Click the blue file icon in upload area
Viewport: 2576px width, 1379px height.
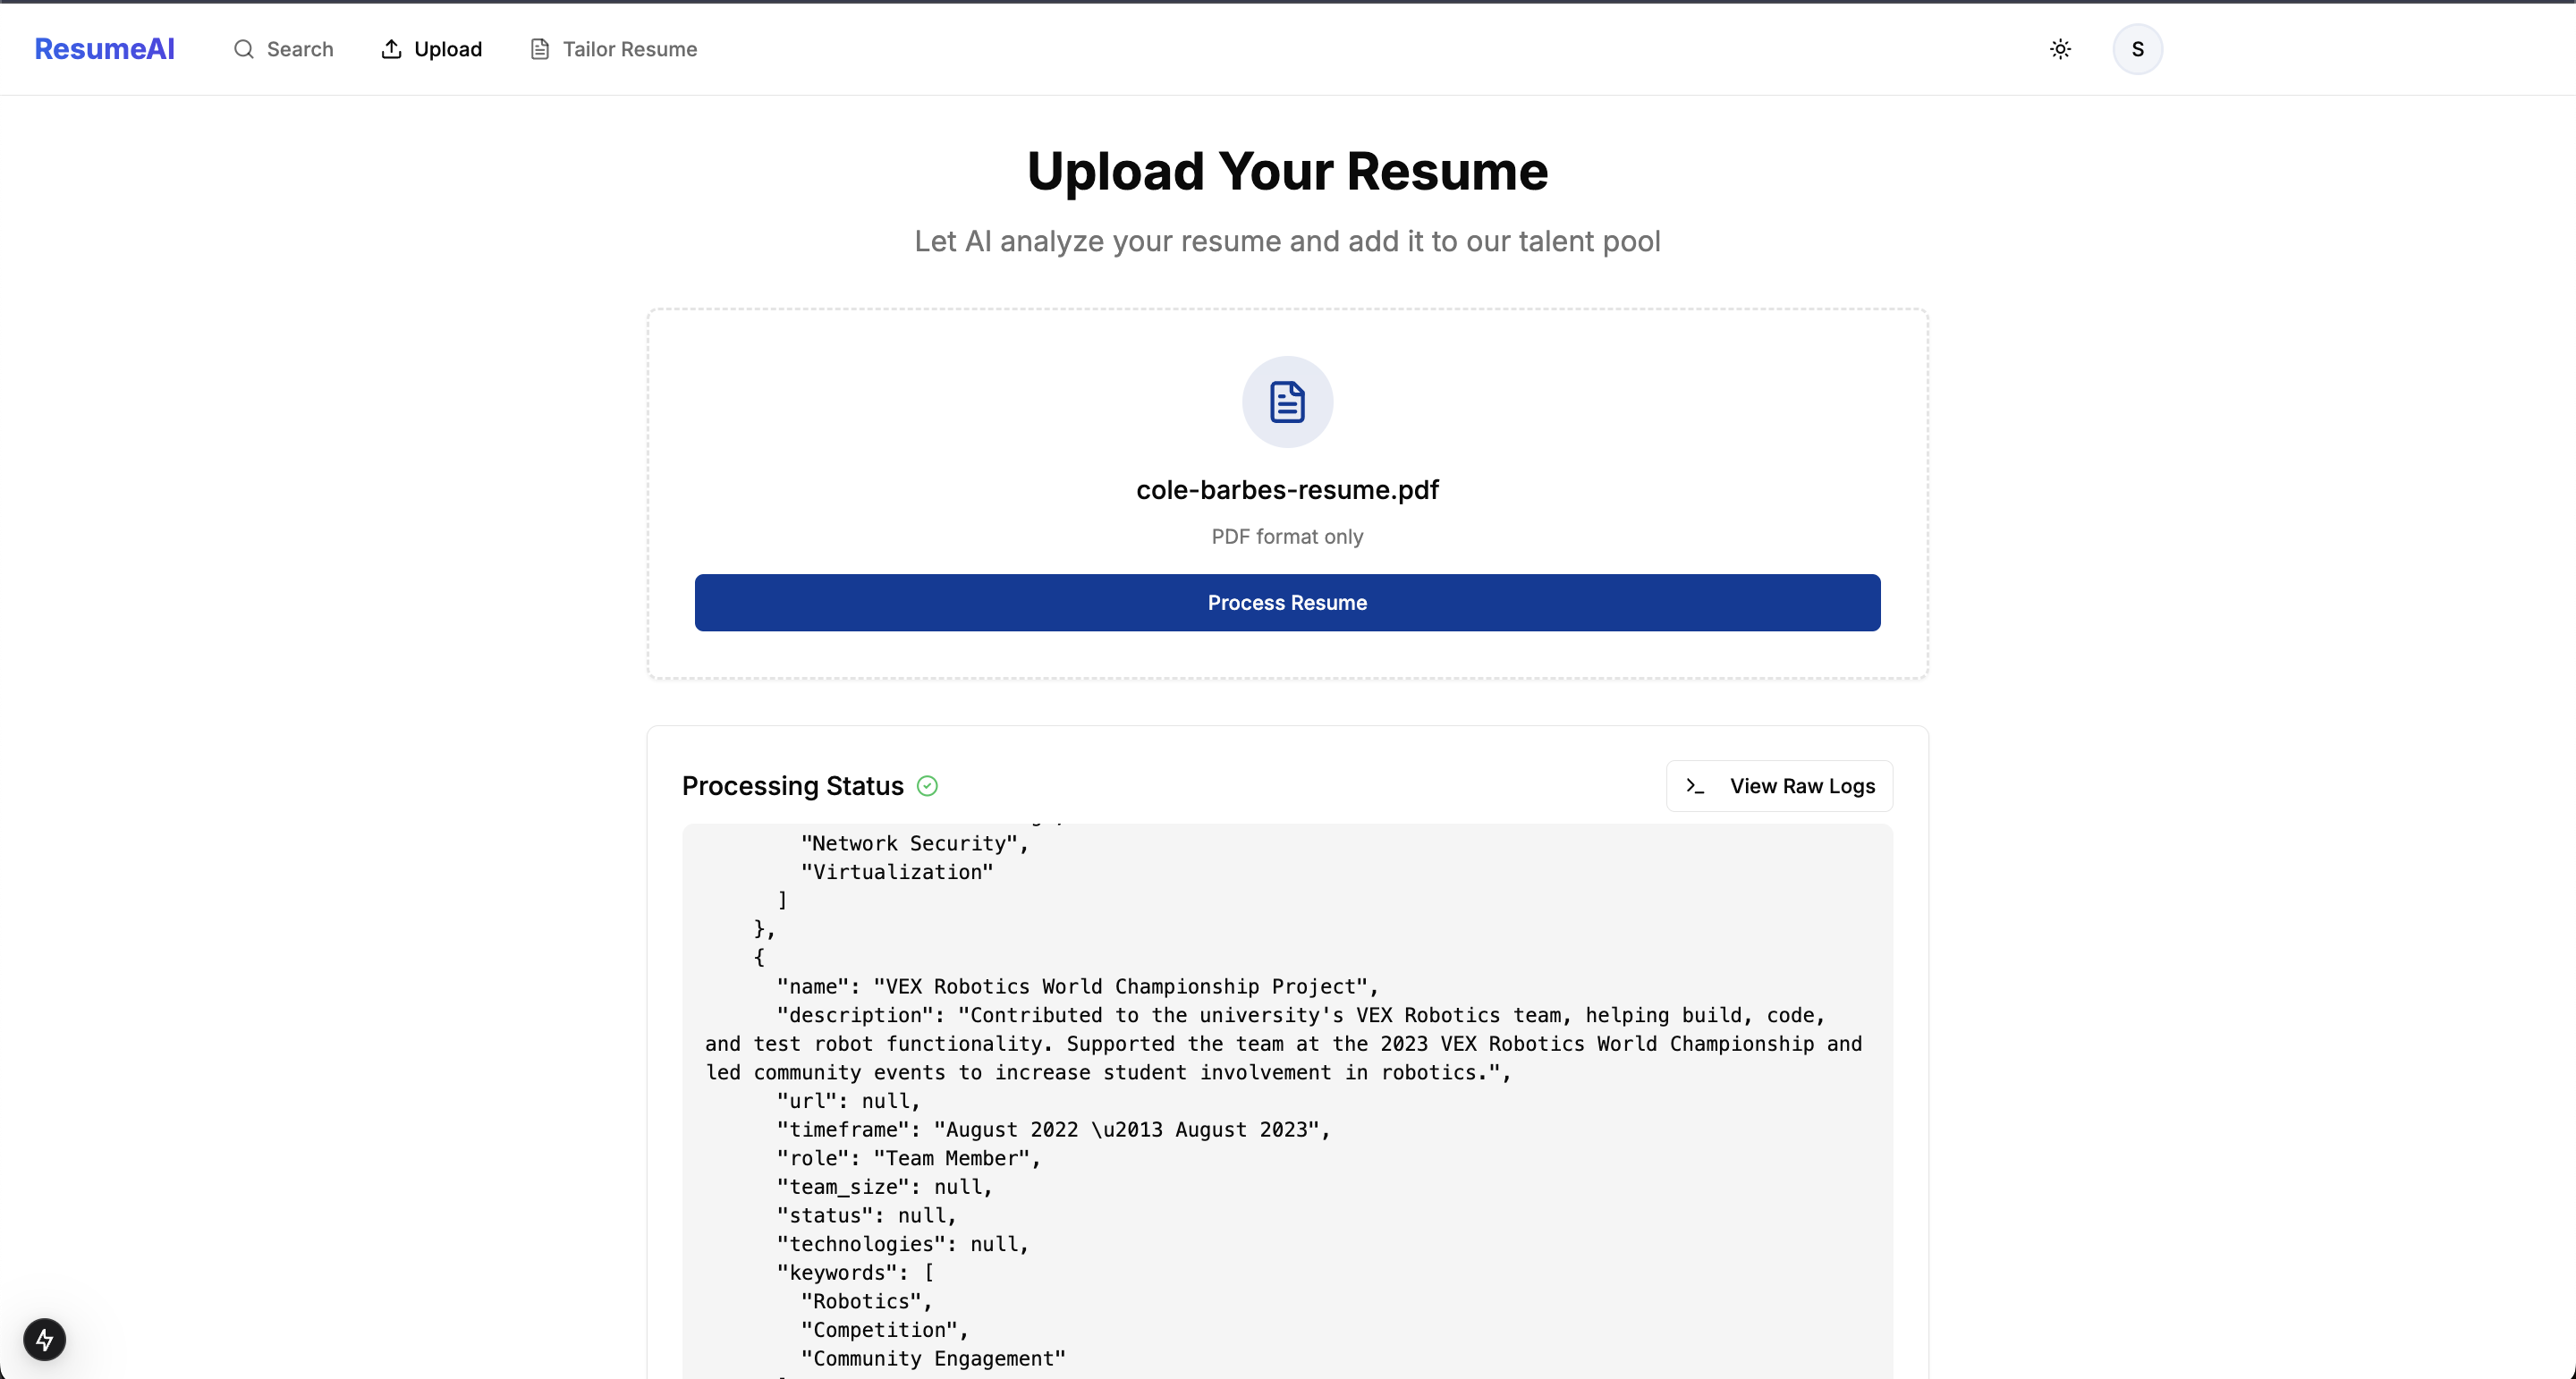pyautogui.click(x=1287, y=402)
